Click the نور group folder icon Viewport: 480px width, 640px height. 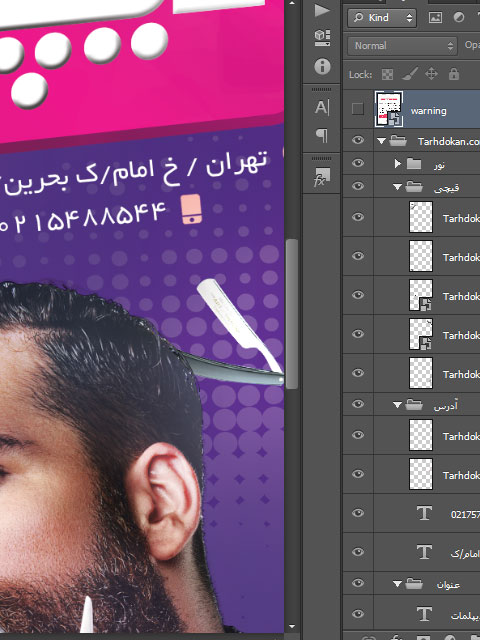pyautogui.click(x=414, y=164)
